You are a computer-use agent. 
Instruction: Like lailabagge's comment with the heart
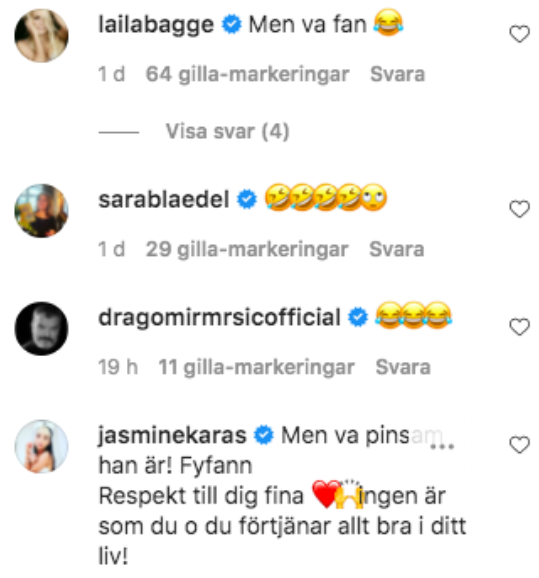coord(519,34)
